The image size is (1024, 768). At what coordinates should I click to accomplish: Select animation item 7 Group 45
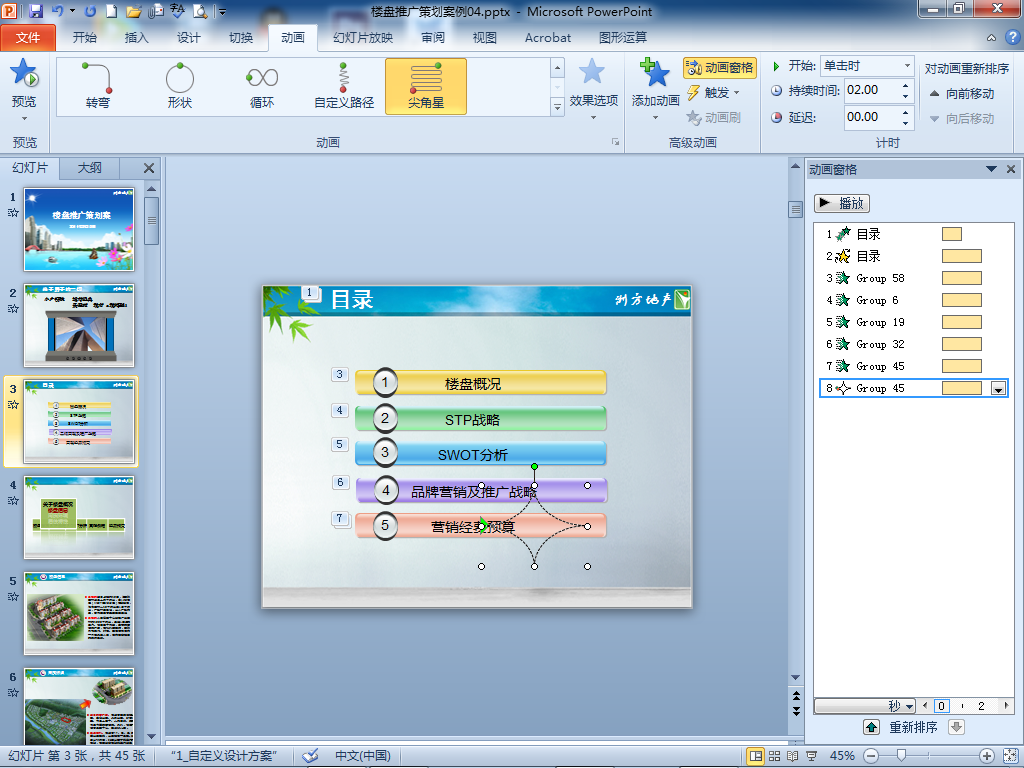914,366
